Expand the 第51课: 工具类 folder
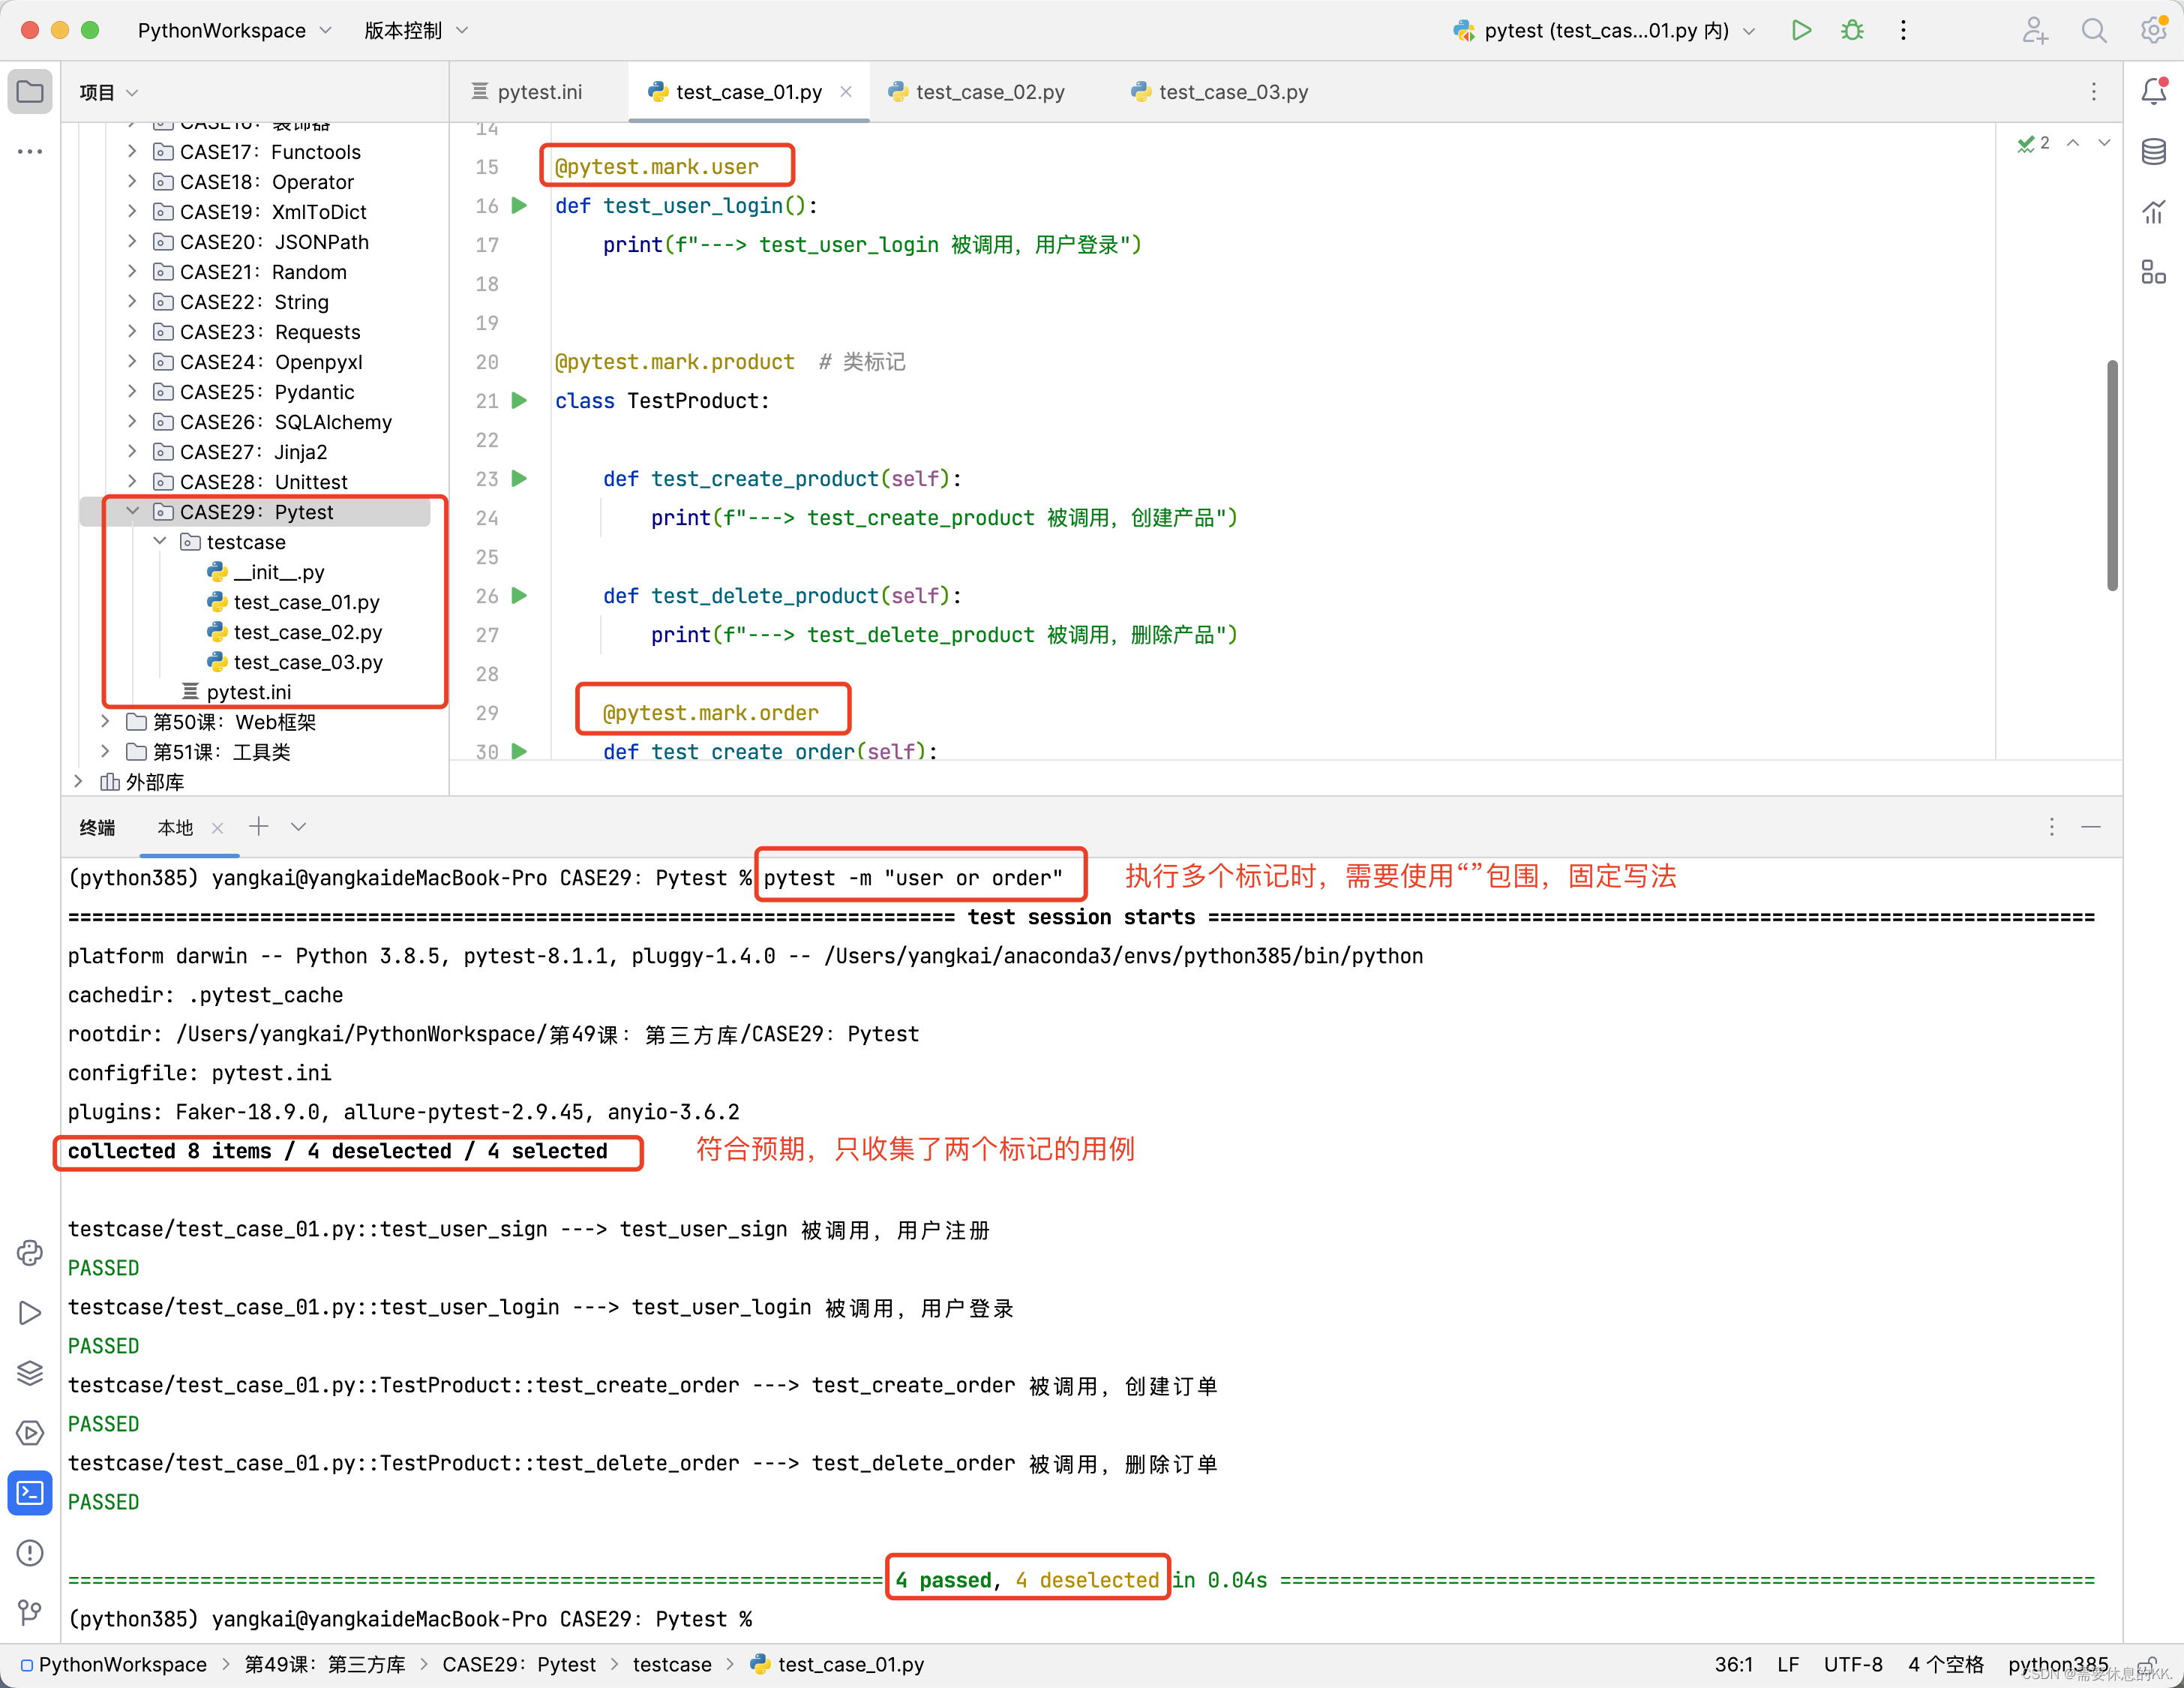 [105, 752]
